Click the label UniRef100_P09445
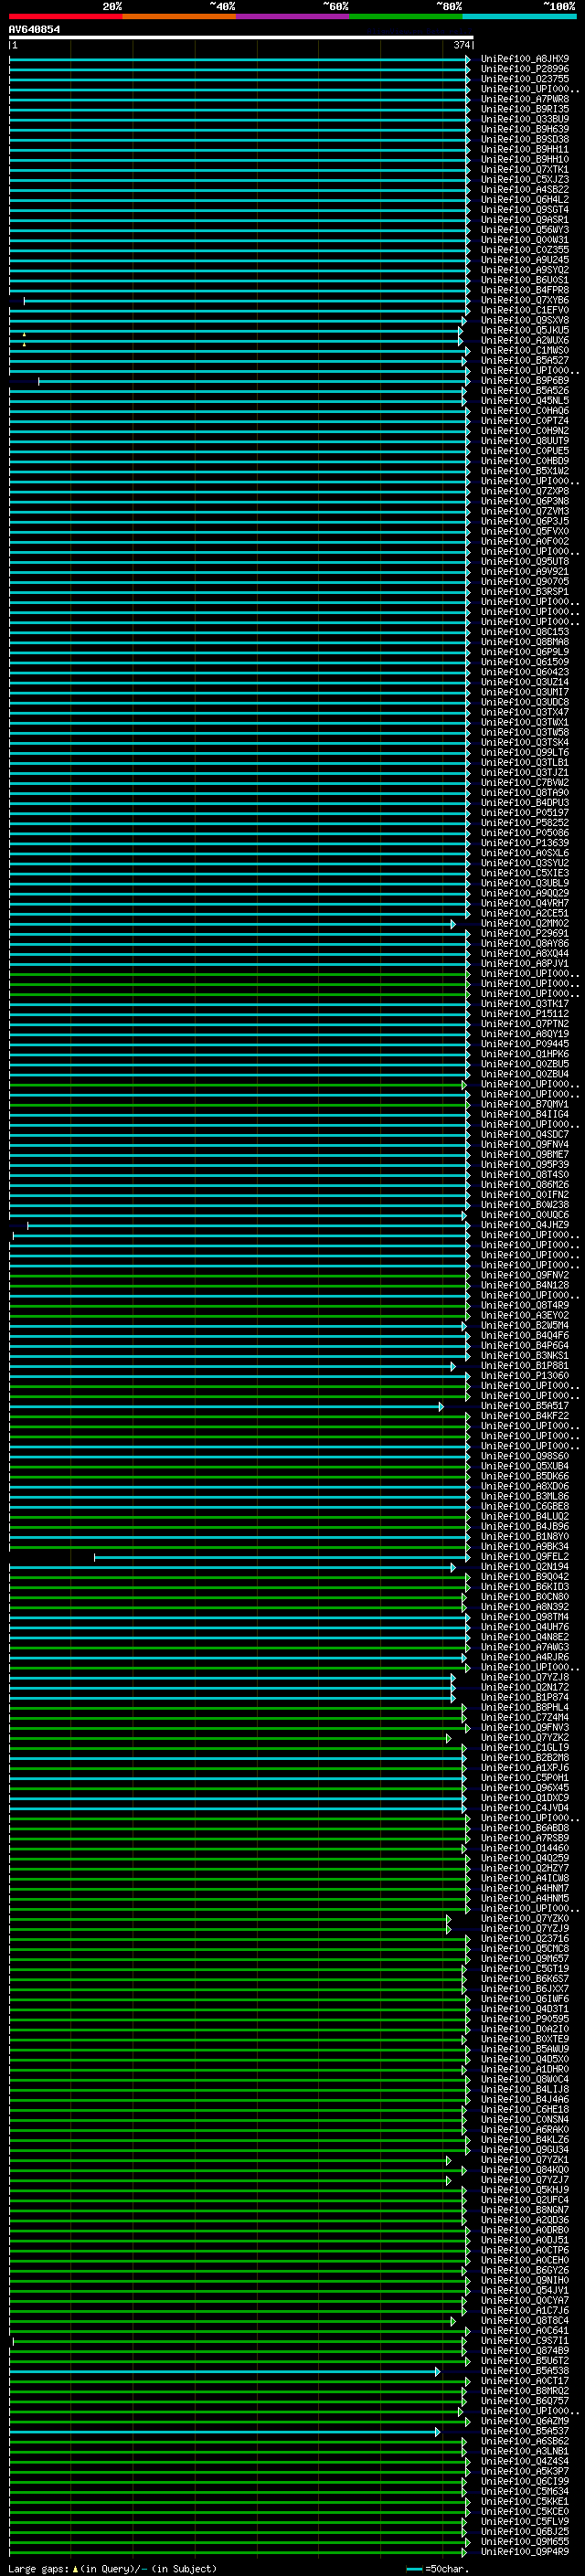The height and width of the screenshot is (2576, 585). 525,1044
